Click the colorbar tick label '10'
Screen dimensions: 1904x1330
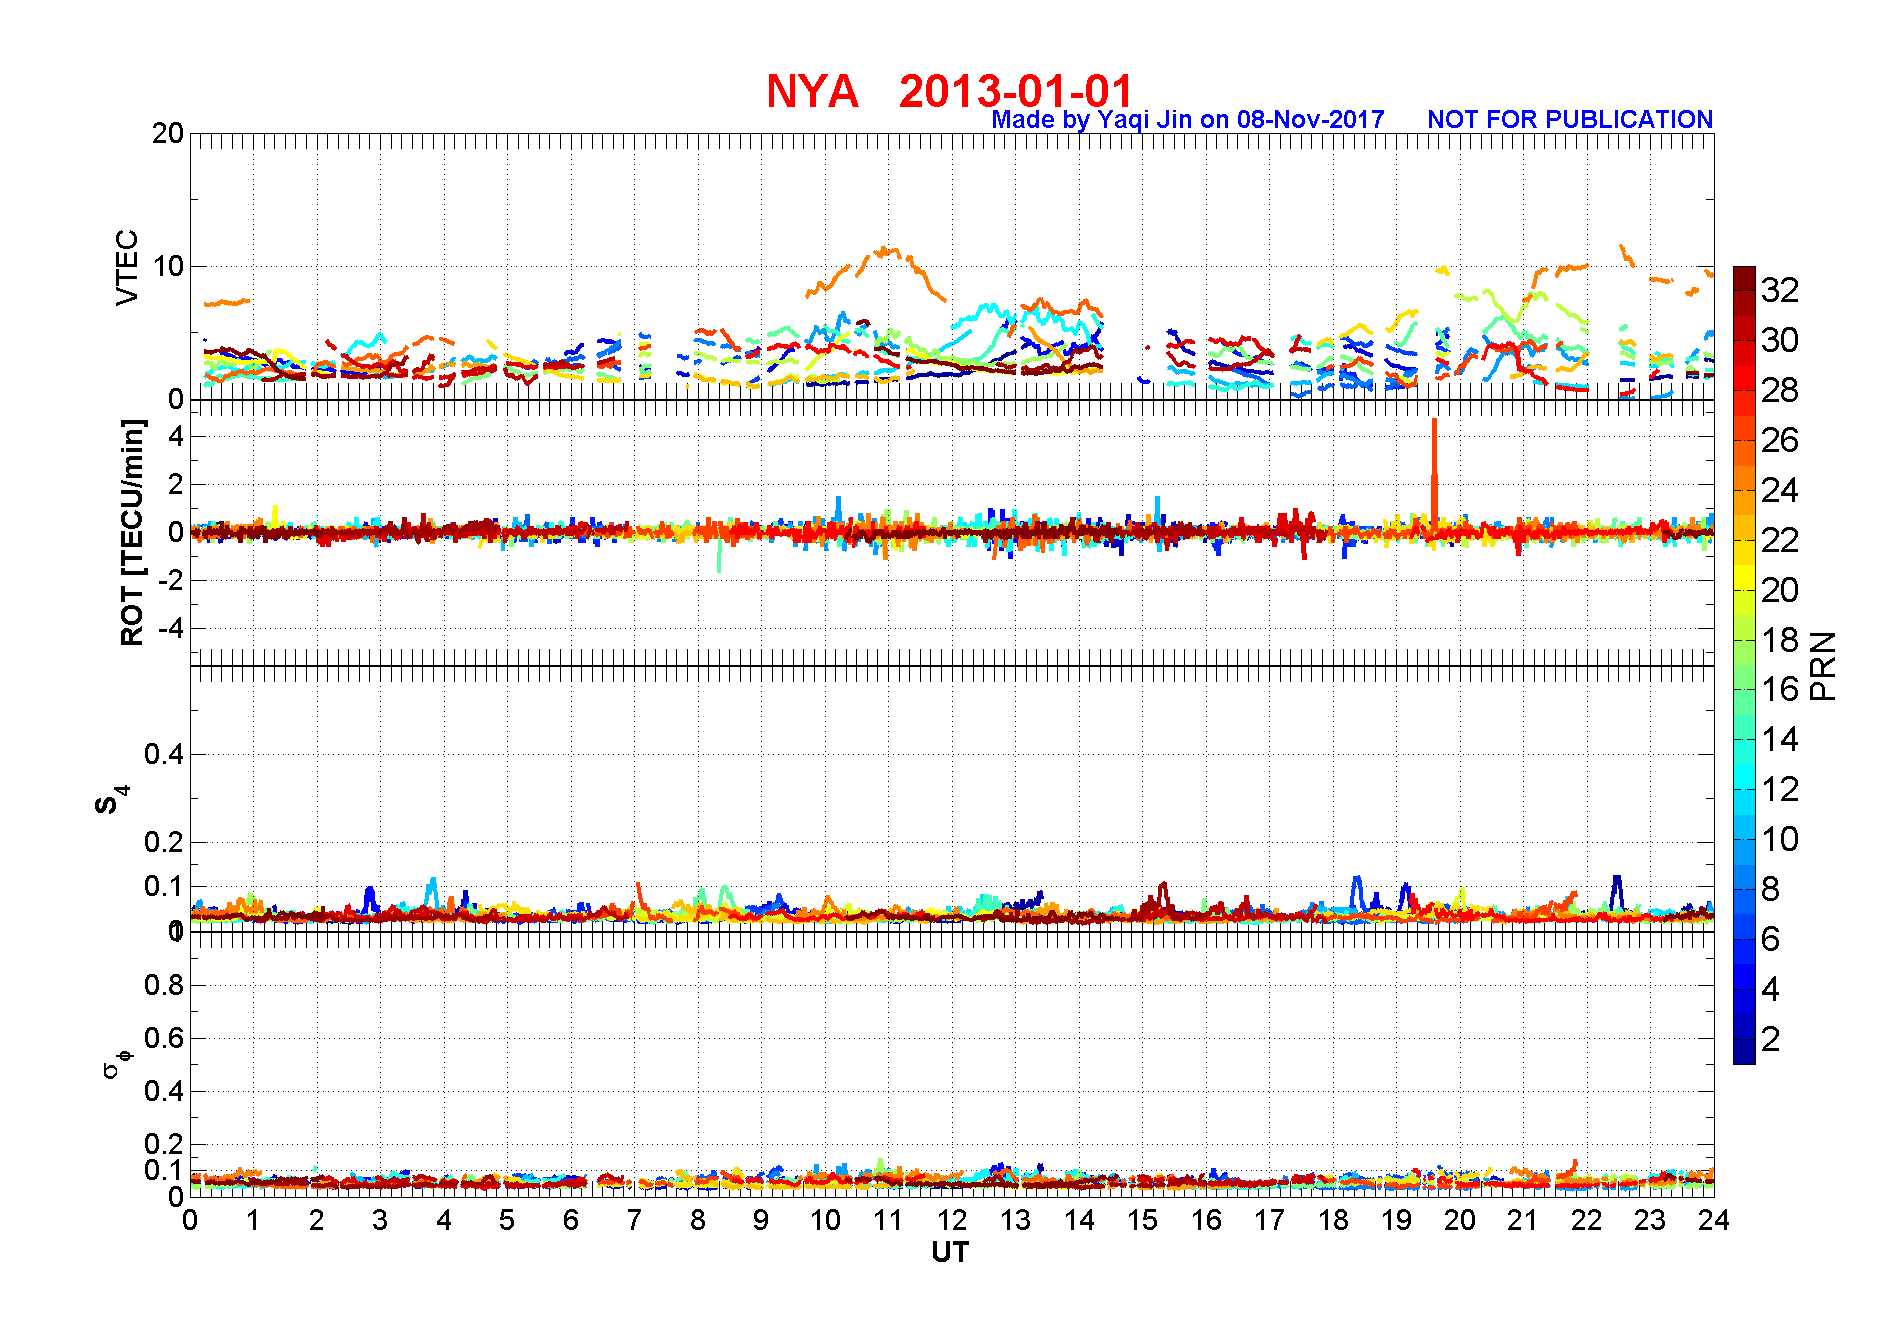point(1780,839)
